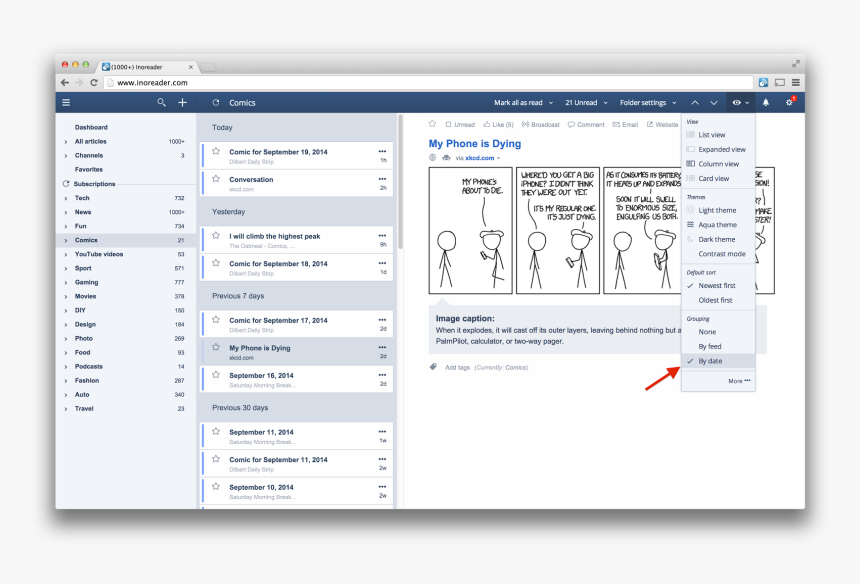The image size is (860, 584).
Task: Open the eye view options menu
Action: (740, 103)
